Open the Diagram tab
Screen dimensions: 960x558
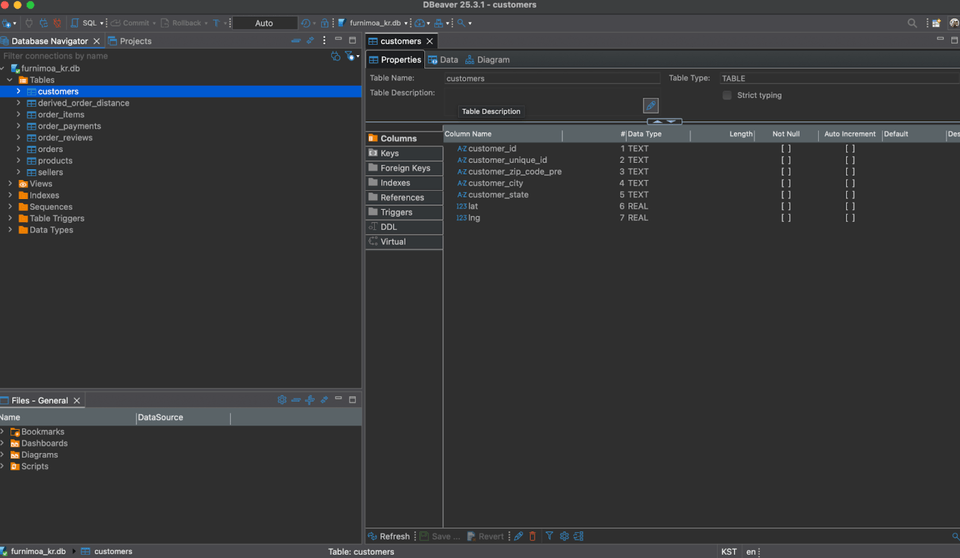point(487,60)
